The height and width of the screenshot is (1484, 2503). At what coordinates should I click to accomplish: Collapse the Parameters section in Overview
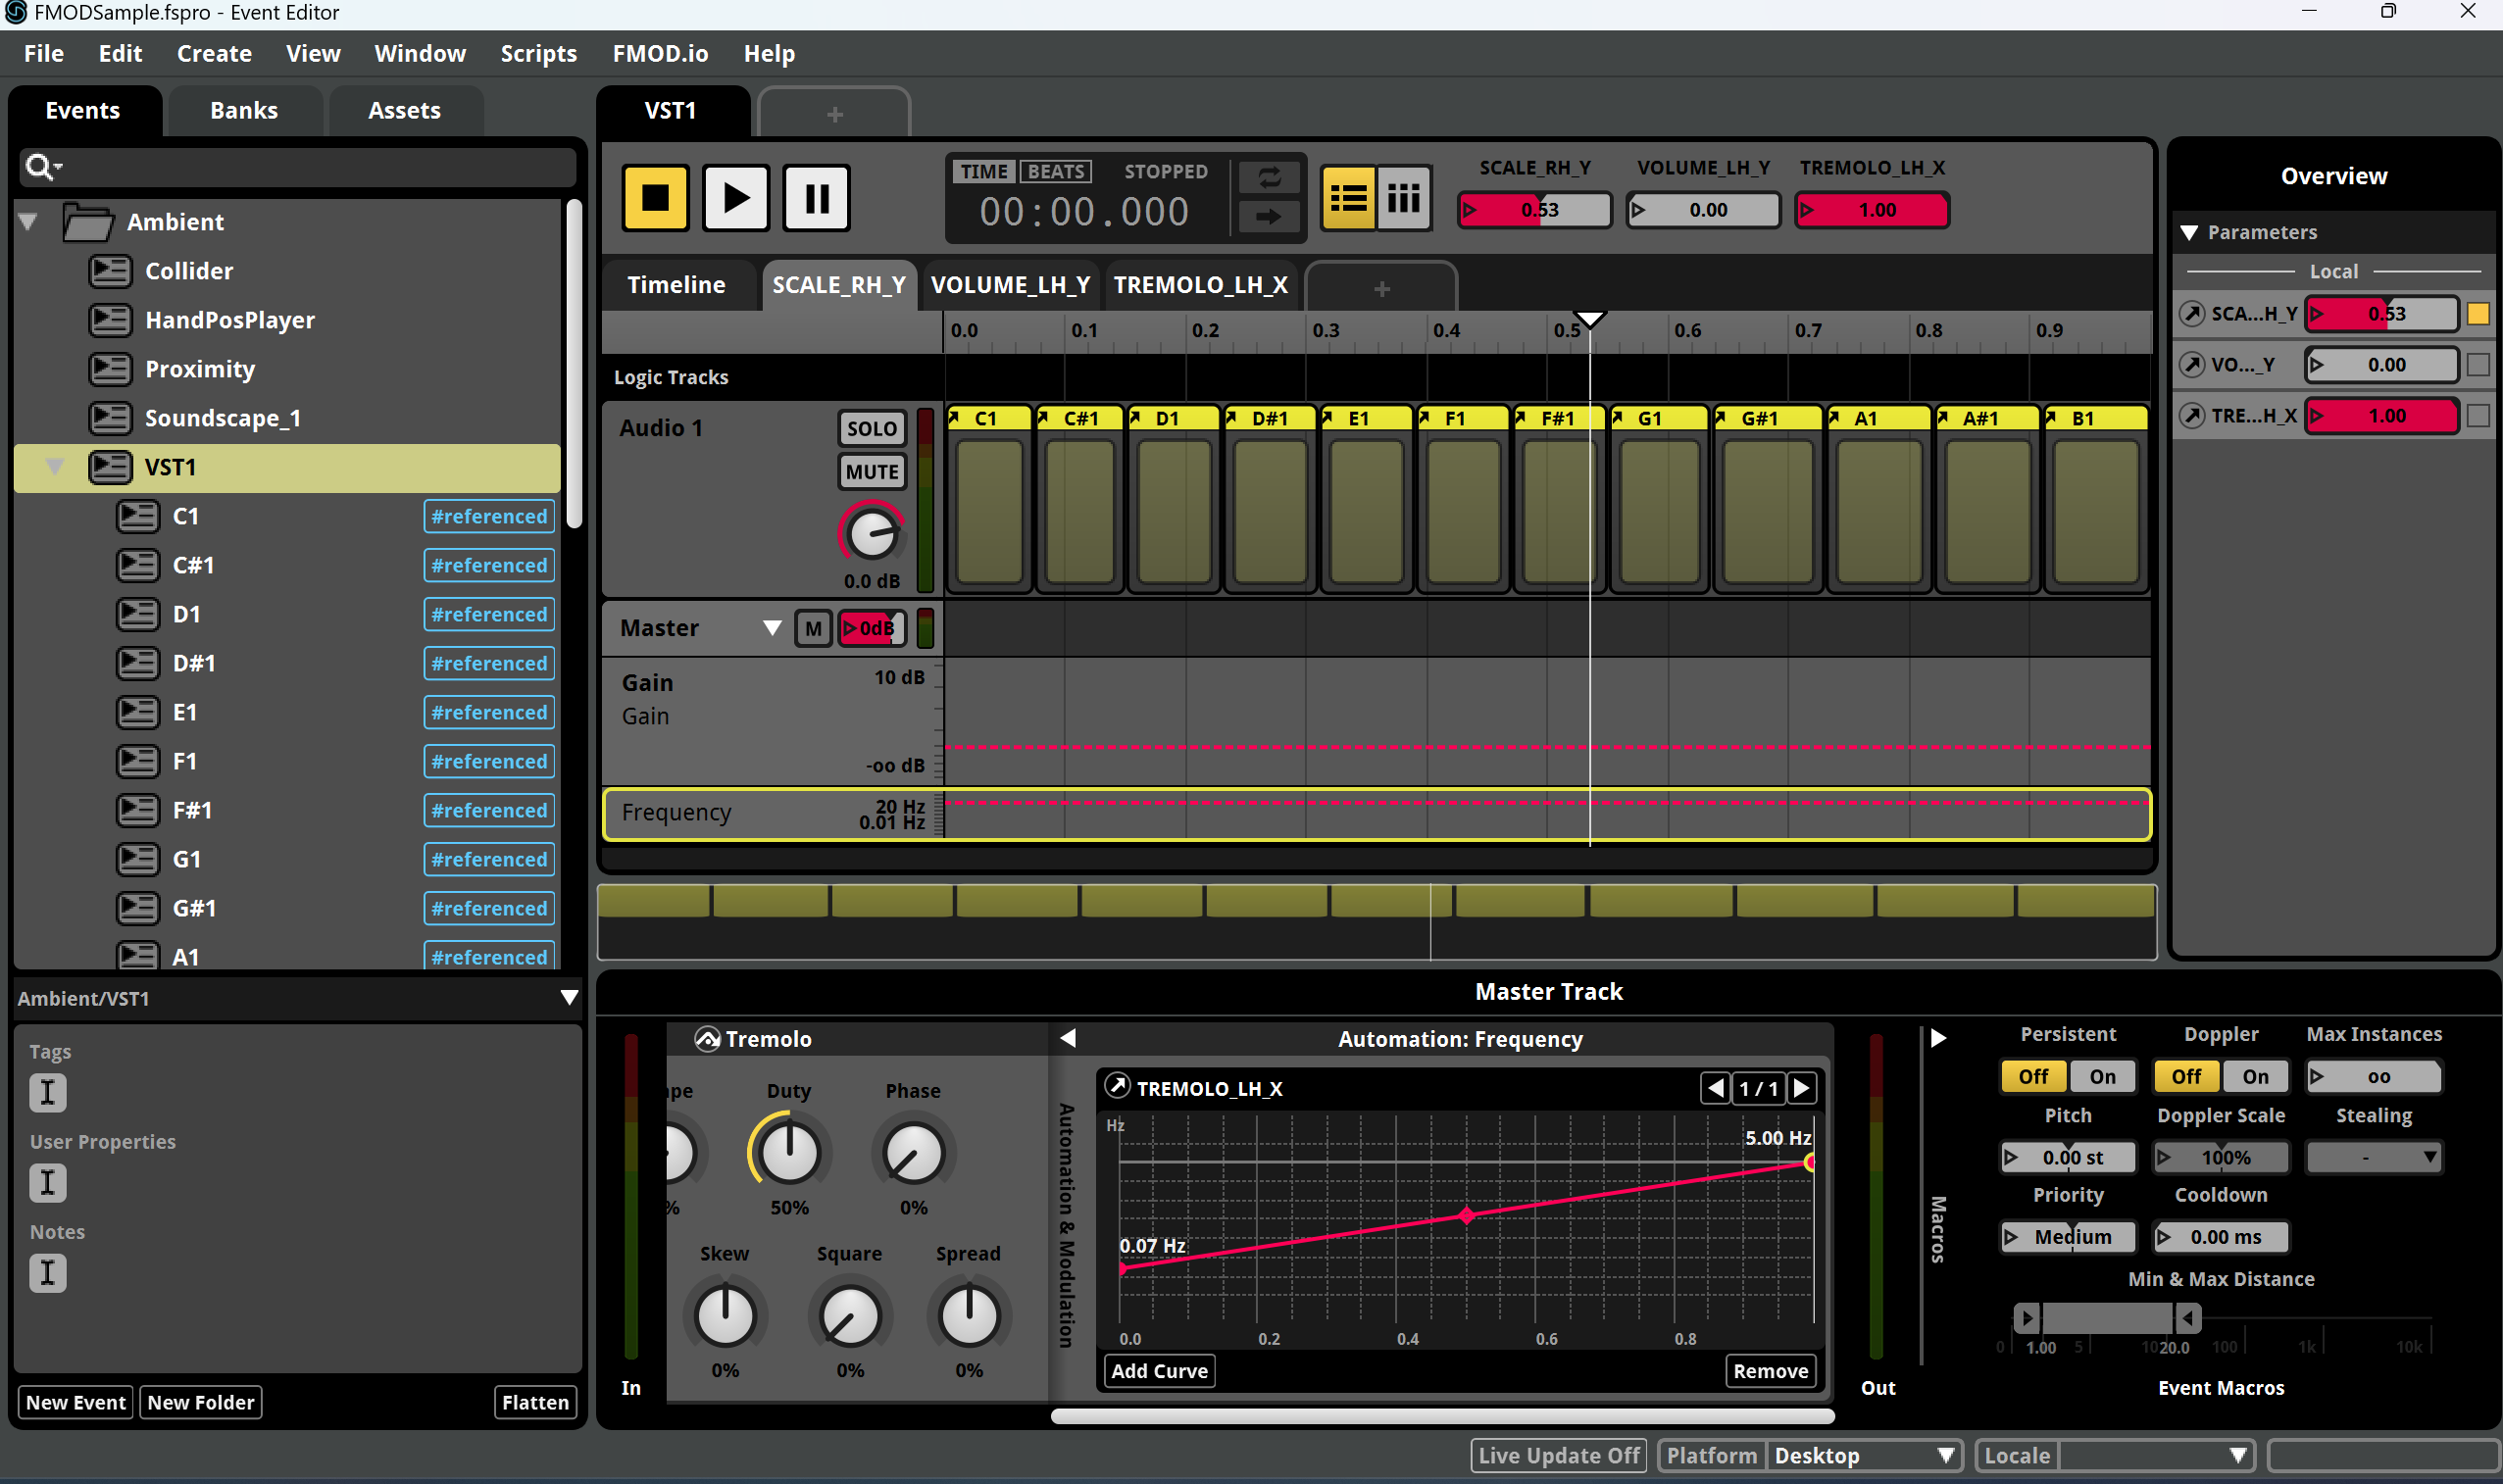(2189, 232)
